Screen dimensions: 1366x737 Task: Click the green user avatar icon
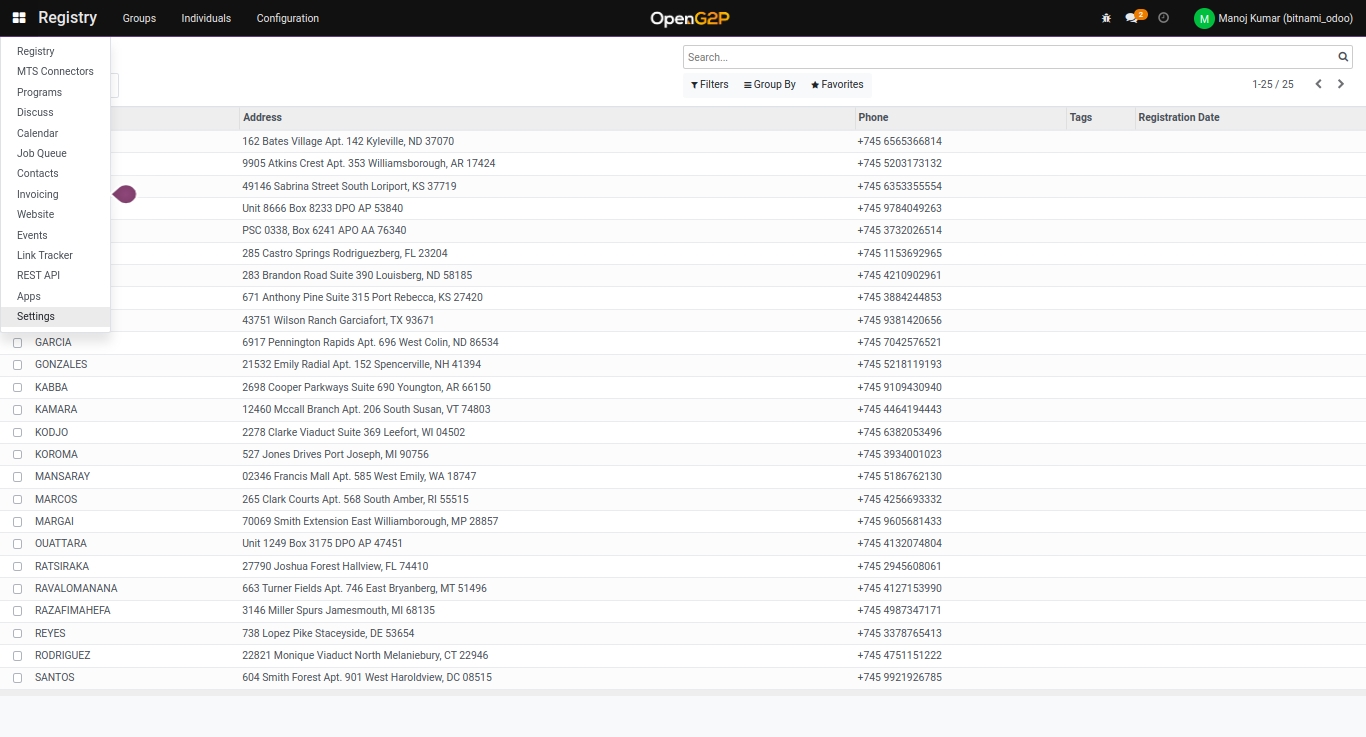1204,18
